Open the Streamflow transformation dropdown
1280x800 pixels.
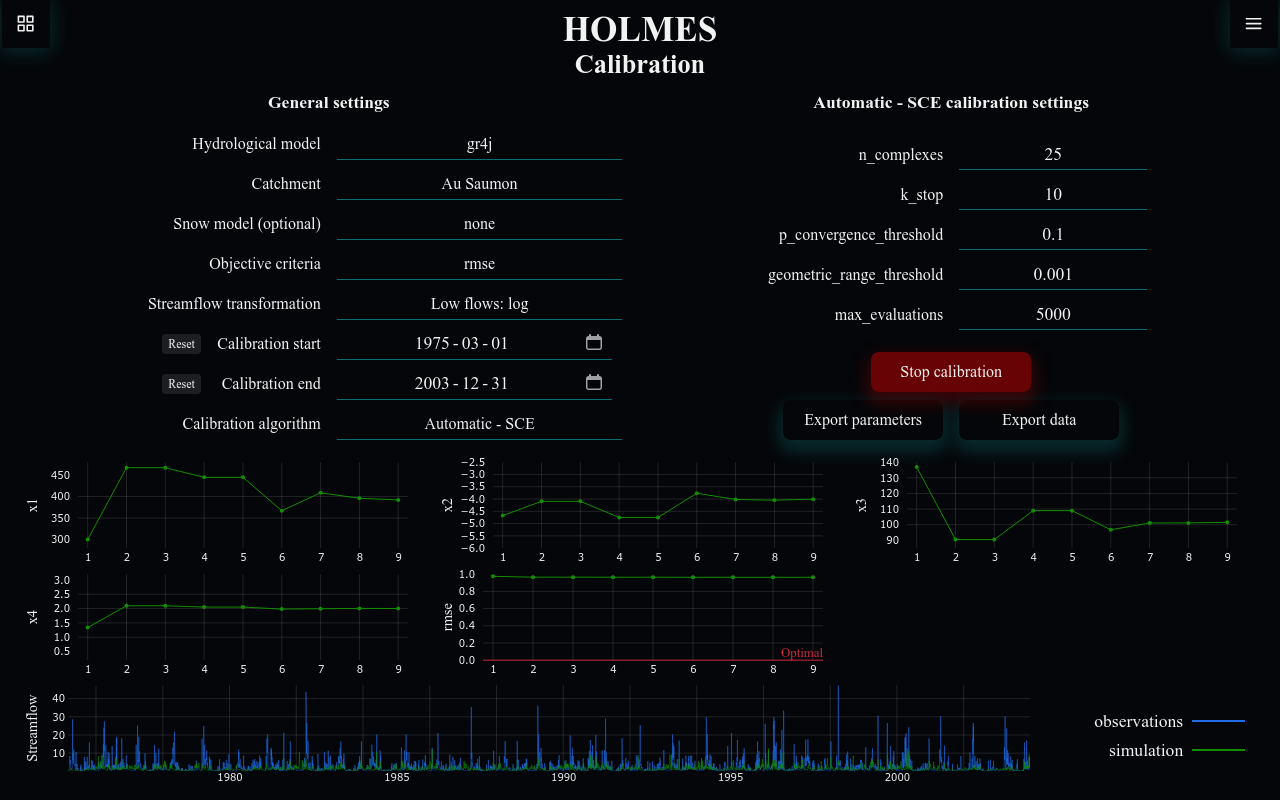[479, 303]
